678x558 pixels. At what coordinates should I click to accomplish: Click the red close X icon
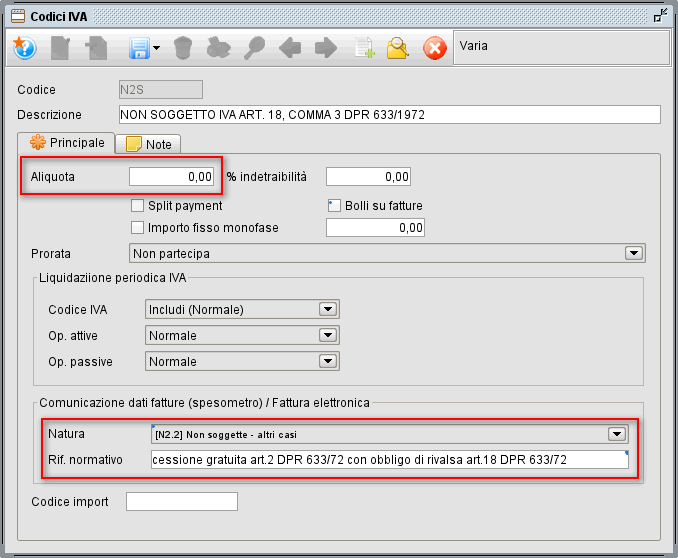(x=435, y=48)
